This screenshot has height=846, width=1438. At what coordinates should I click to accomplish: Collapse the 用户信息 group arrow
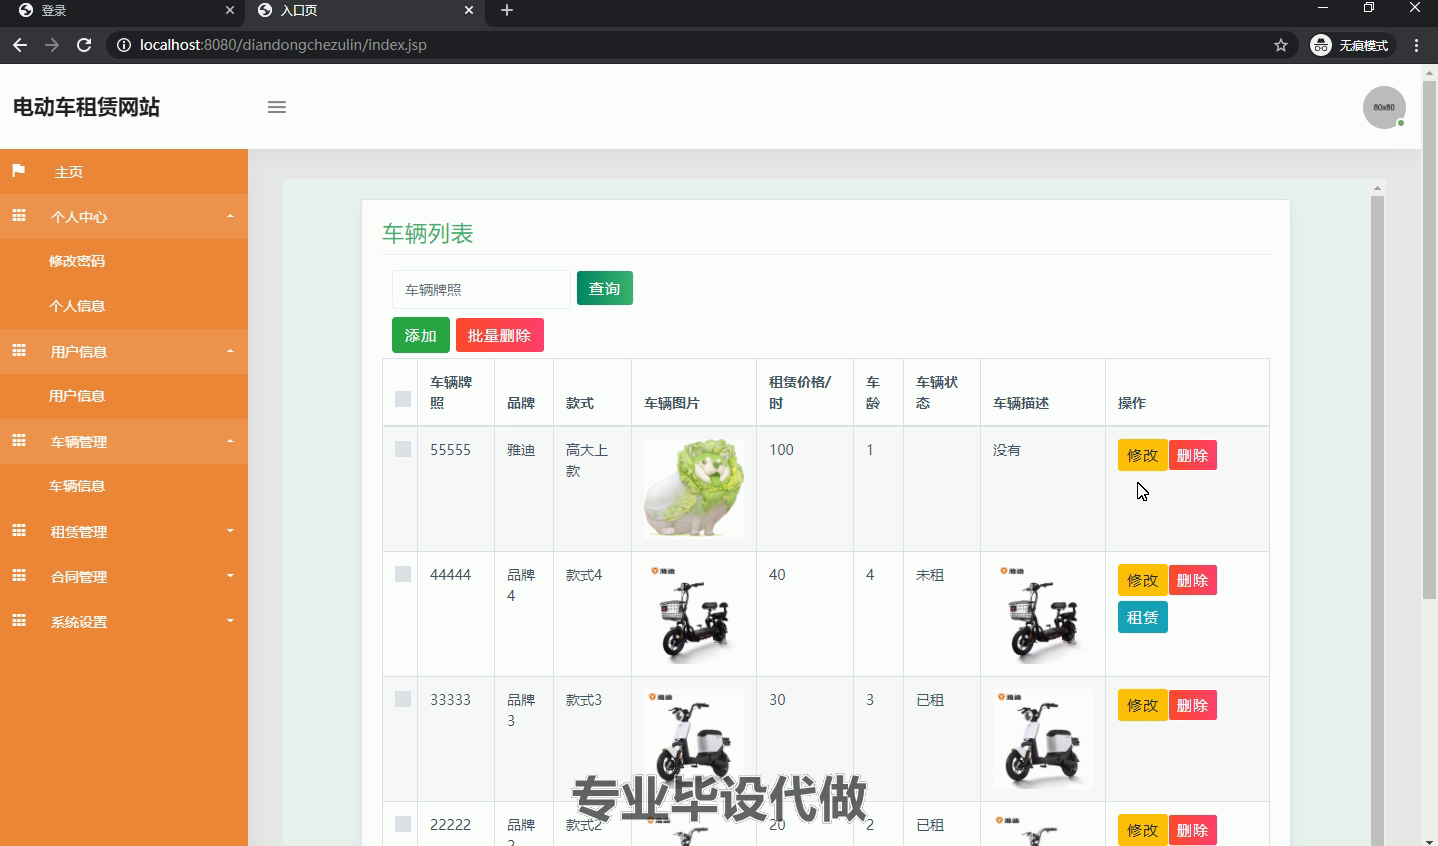[x=230, y=351]
